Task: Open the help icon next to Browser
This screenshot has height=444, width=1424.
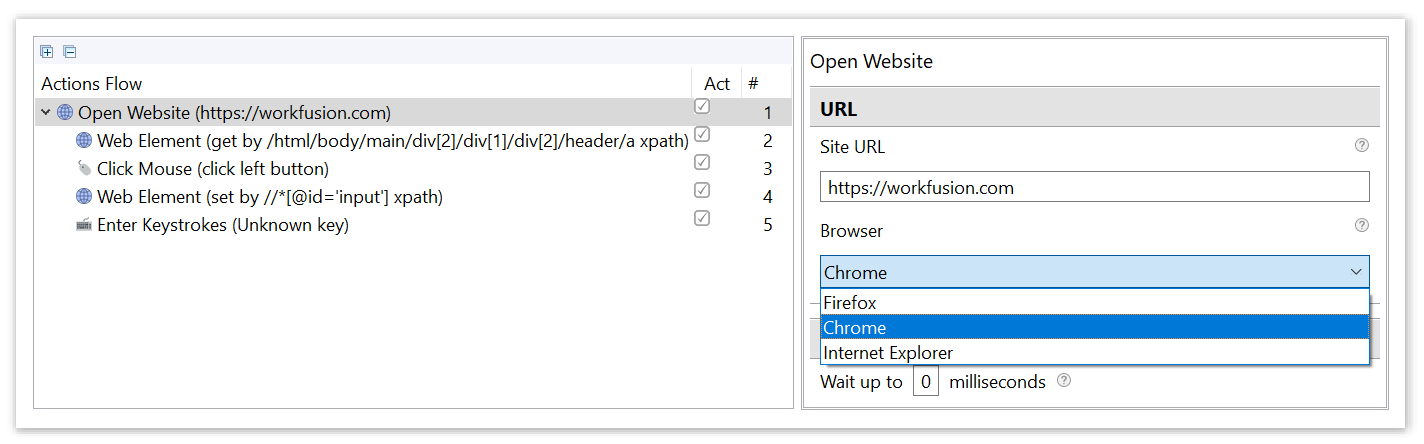Action: pos(1361,226)
